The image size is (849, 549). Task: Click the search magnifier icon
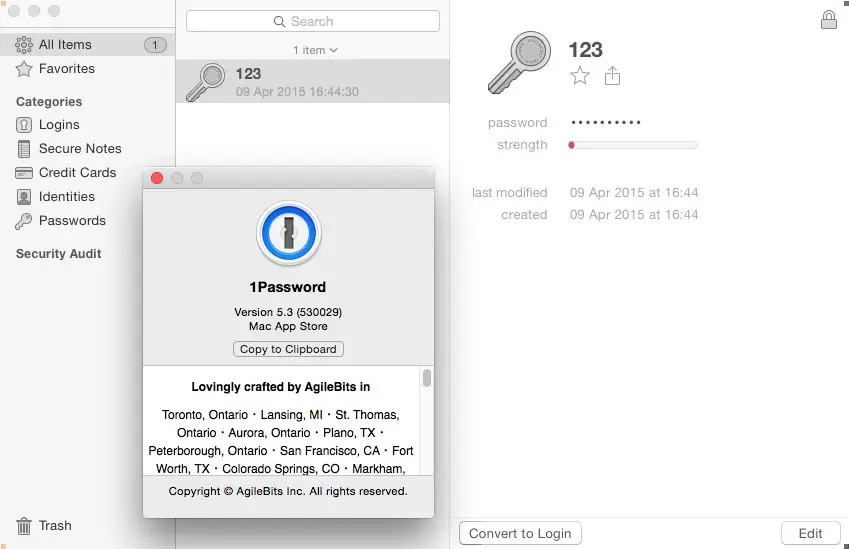coord(279,22)
